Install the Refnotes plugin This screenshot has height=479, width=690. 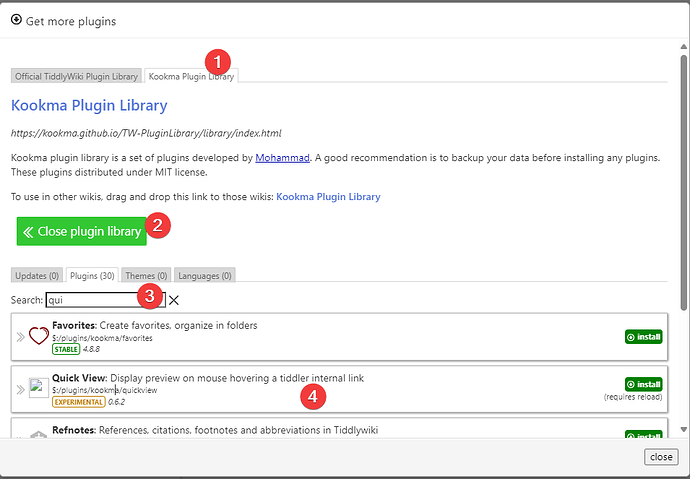(x=644, y=435)
